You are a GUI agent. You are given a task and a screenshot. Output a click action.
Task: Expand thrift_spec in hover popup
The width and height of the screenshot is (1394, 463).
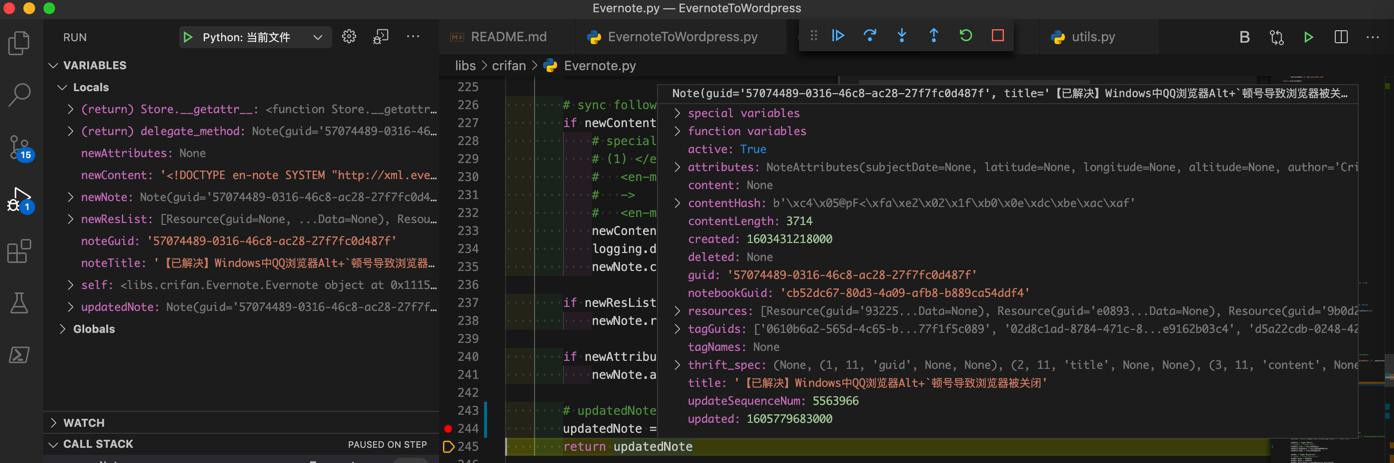click(x=677, y=365)
